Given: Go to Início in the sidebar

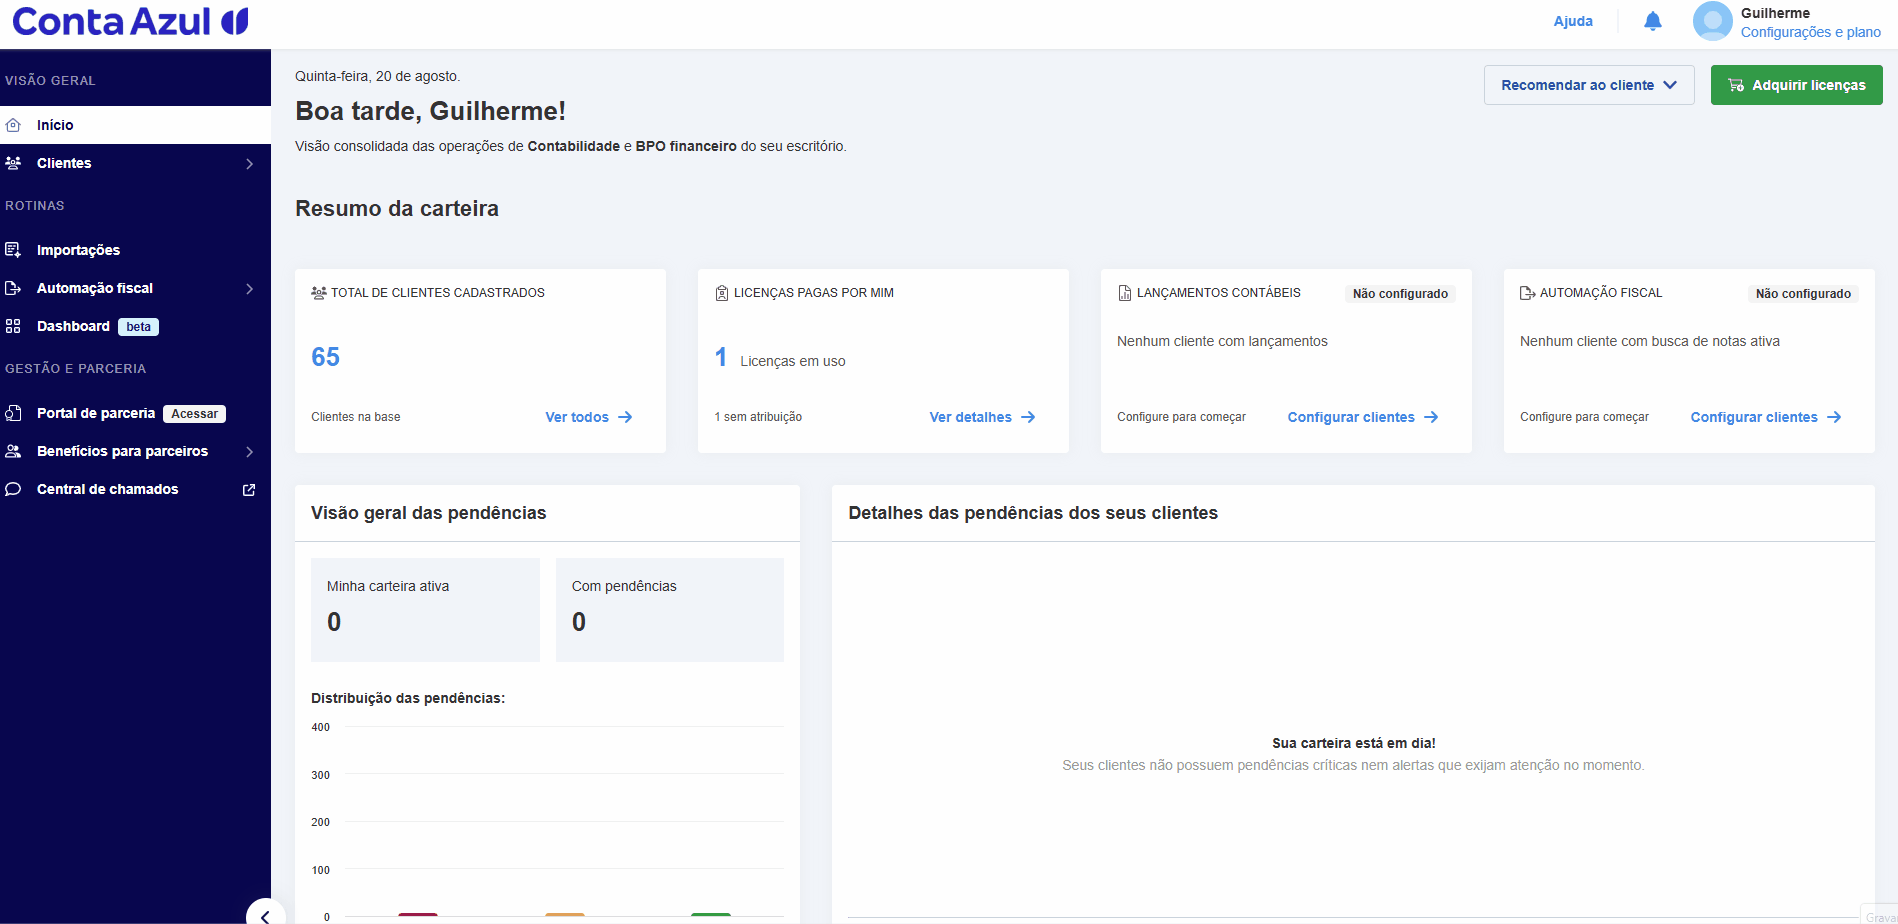Looking at the screenshot, I should pyautogui.click(x=135, y=125).
